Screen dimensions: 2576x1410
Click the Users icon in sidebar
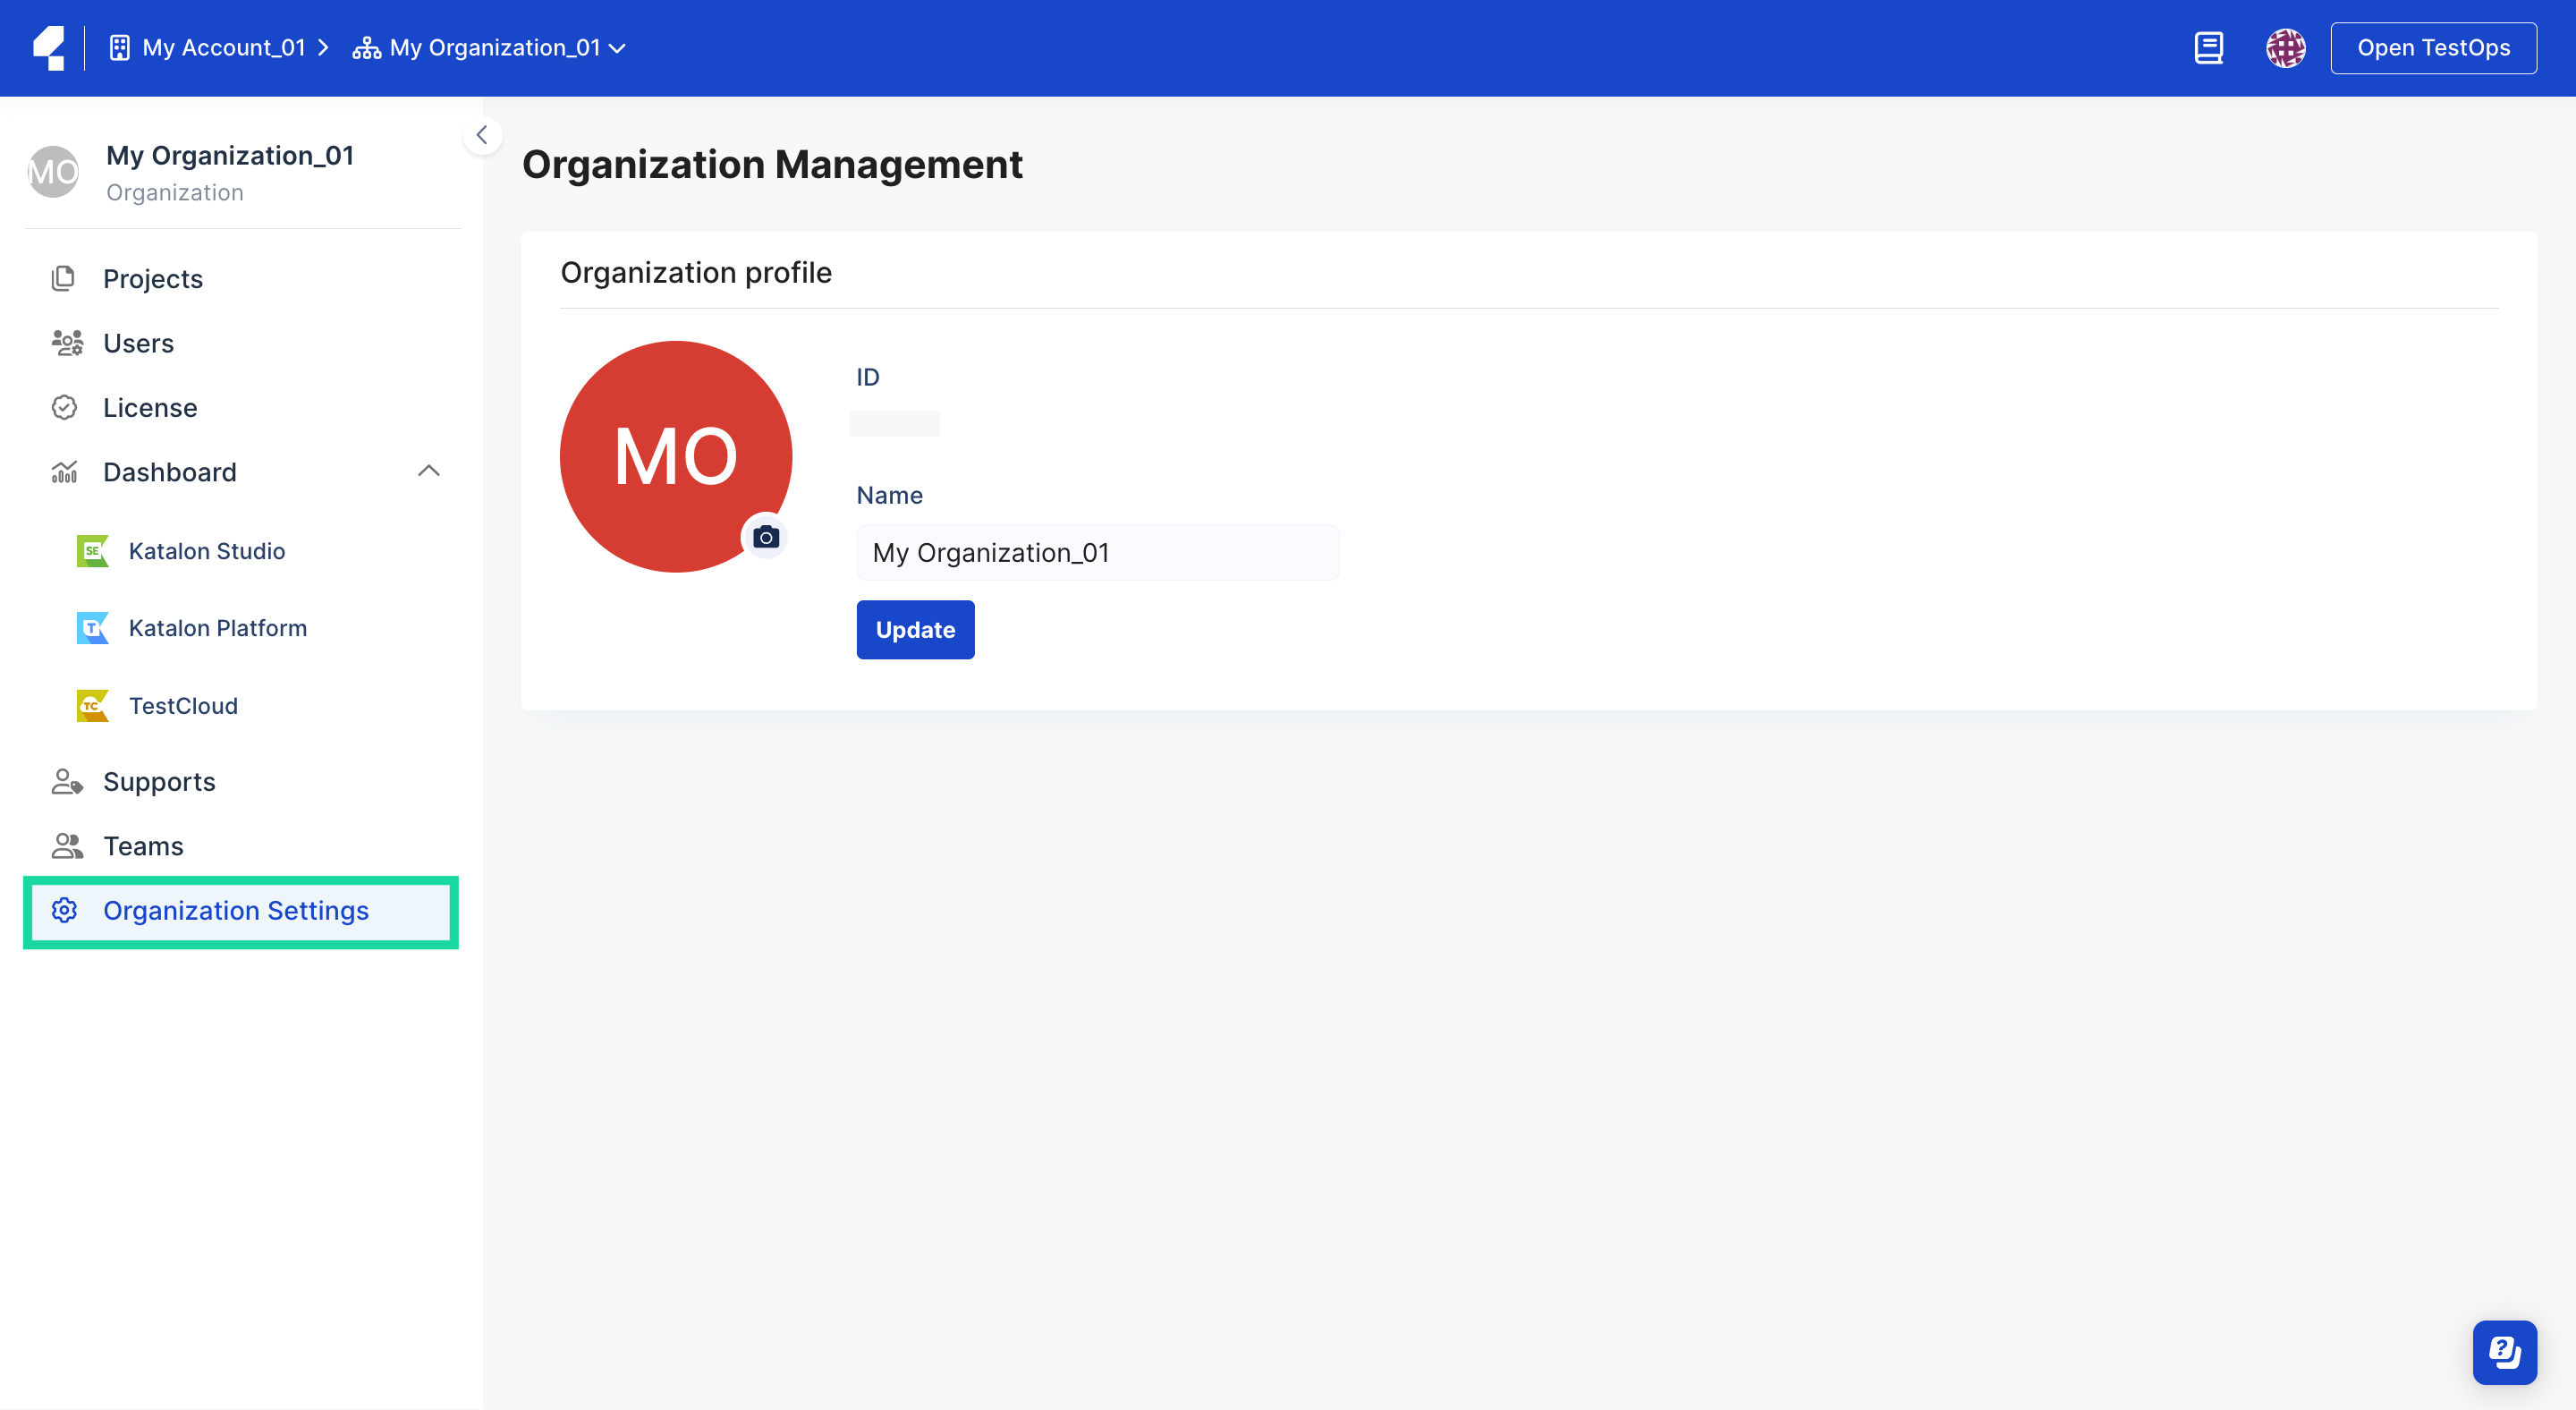click(x=68, y=342)
